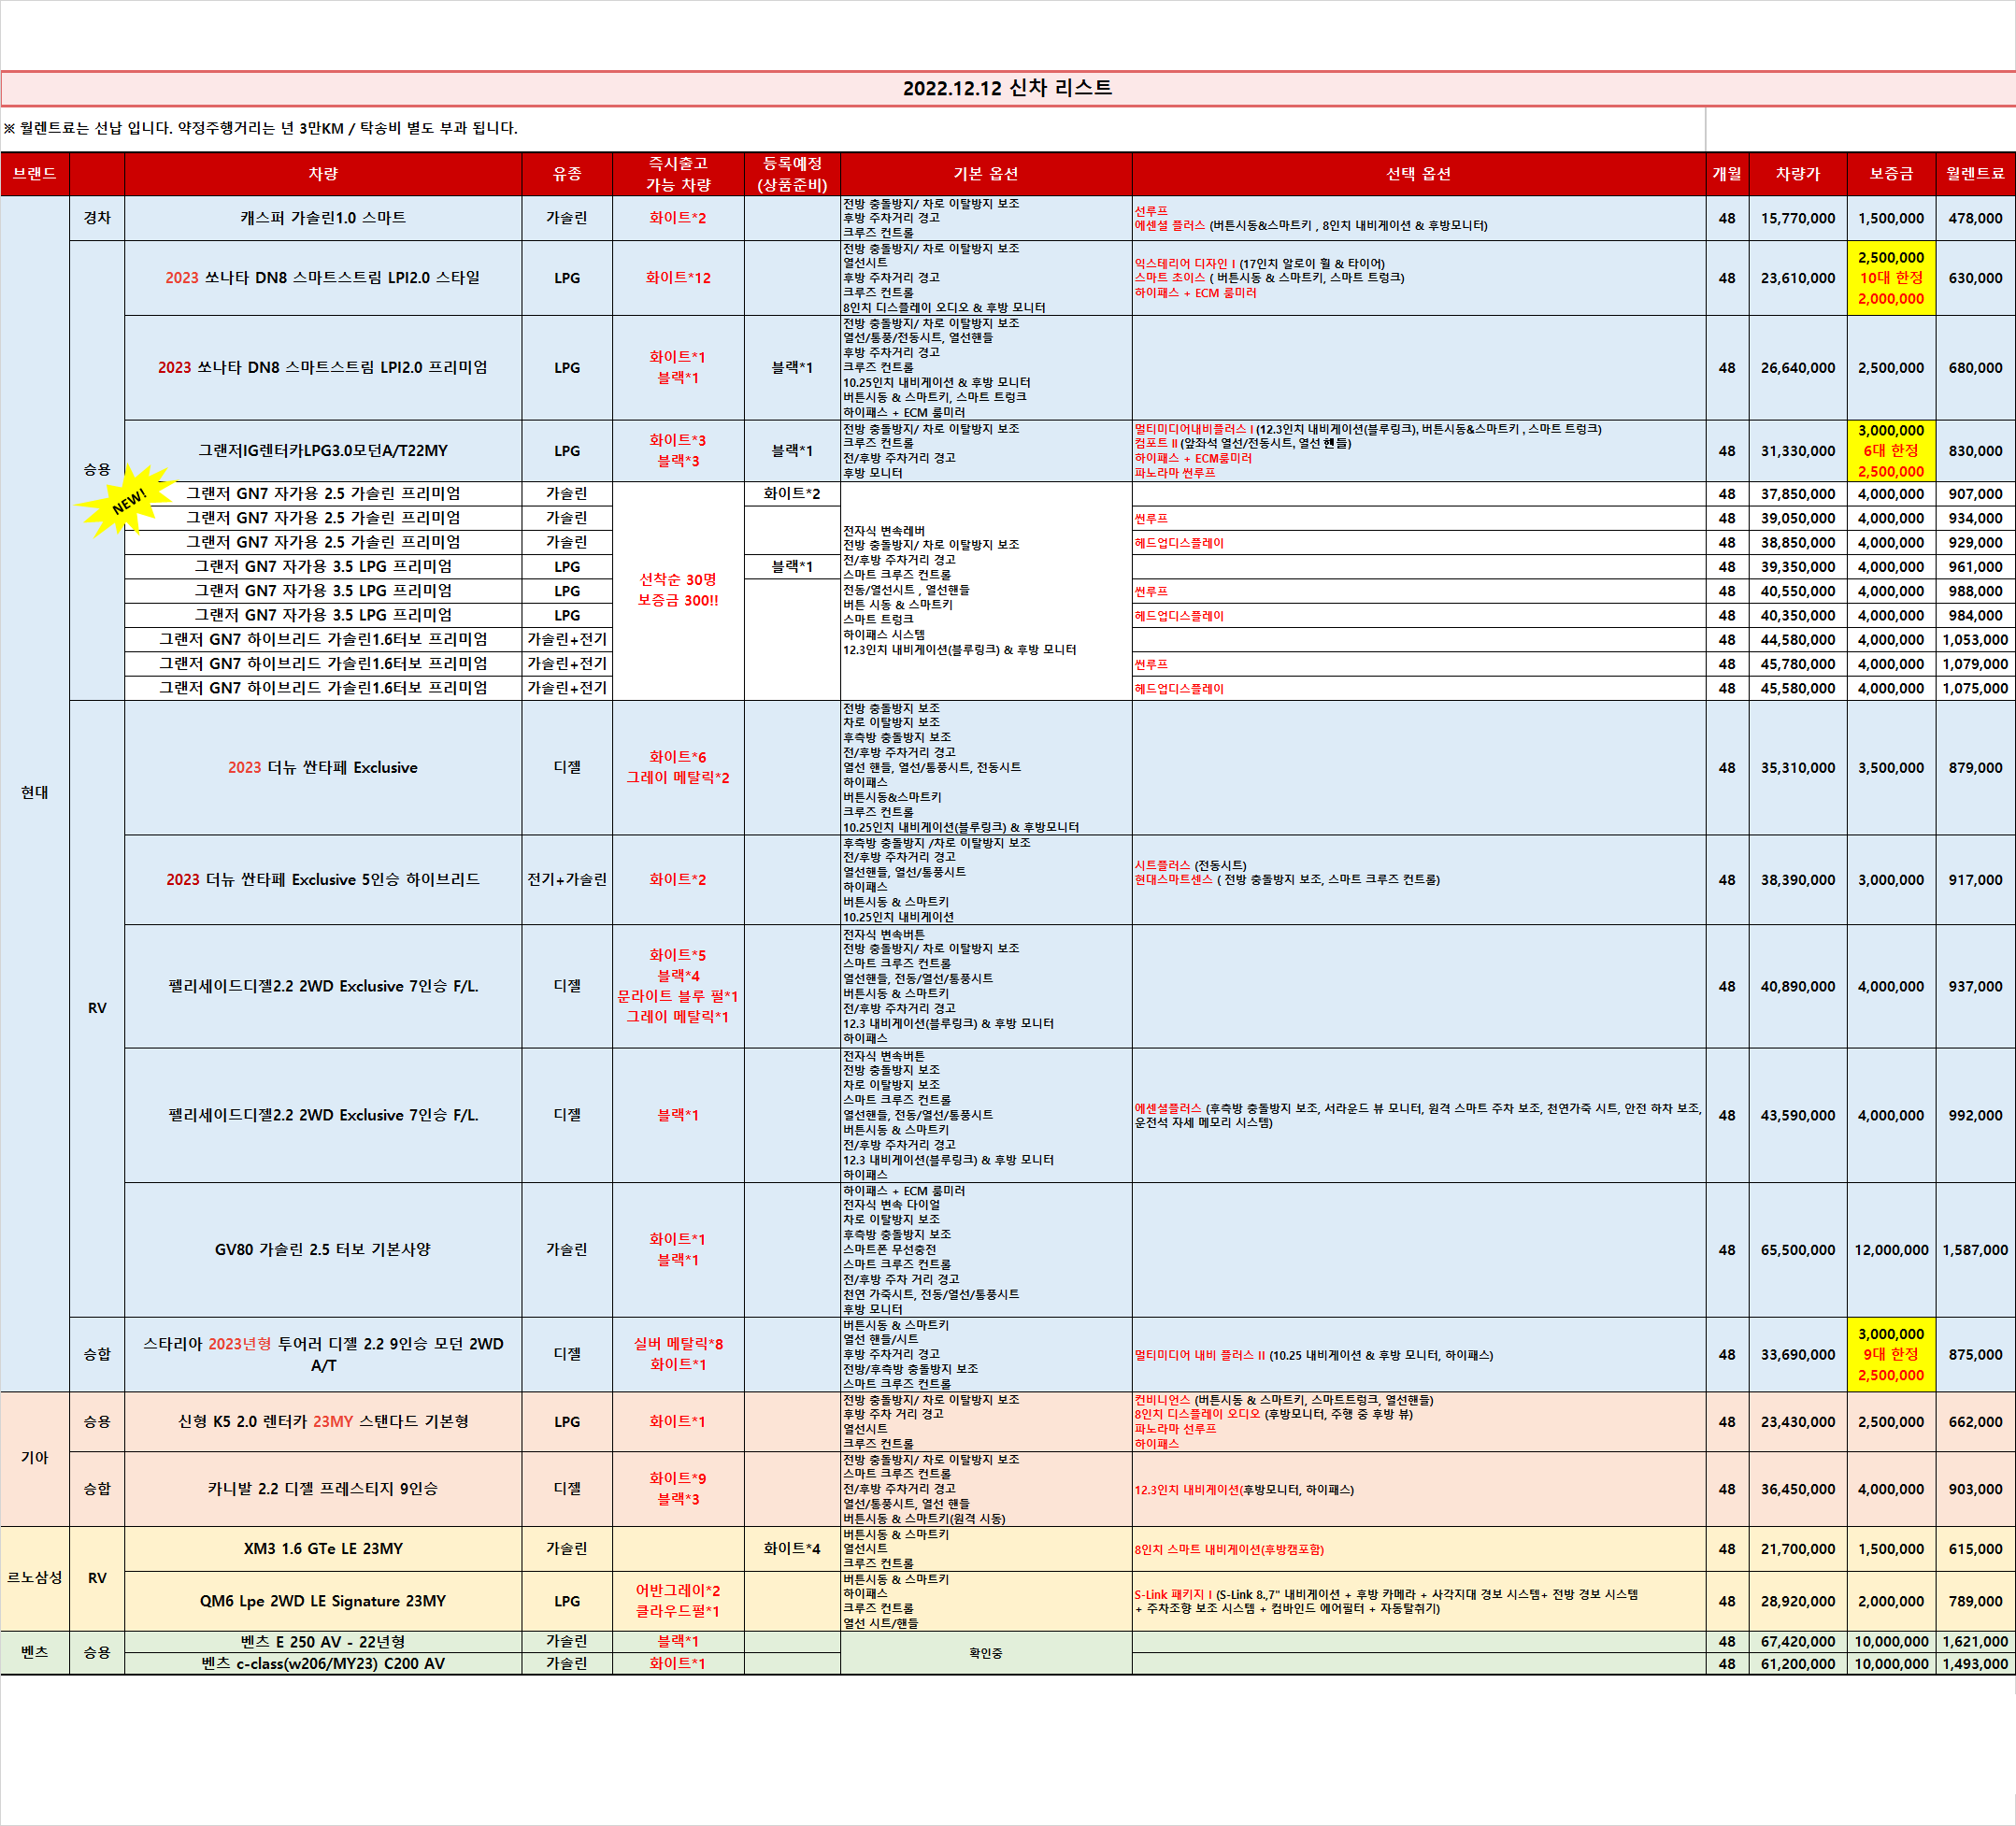Viewport: 2016px width, 1826px height.
Task: Click the yellow '9대 한정' deposit cell
Action: [x=1891, y=1354]
